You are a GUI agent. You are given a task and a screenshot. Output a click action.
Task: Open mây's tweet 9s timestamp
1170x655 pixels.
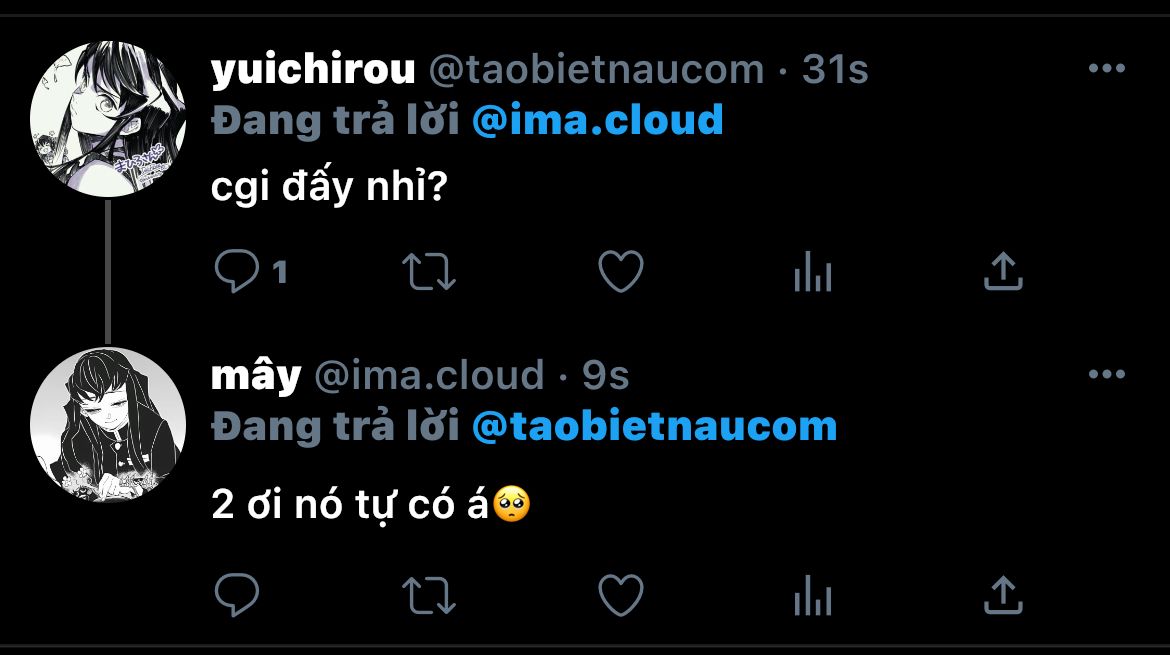coord(606,376)
